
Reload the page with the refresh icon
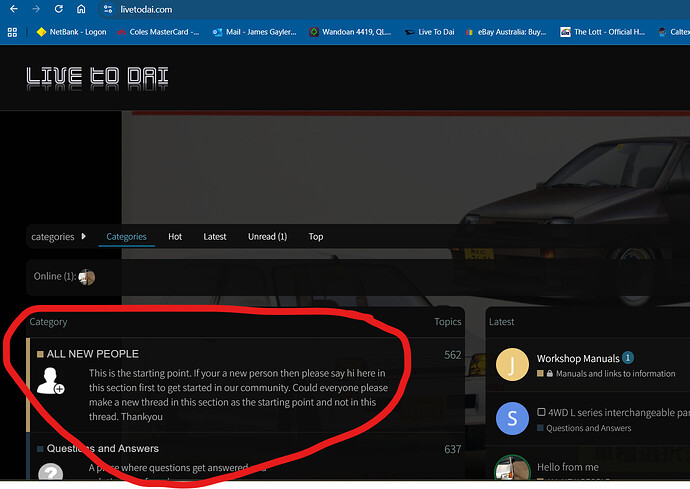(x=58, y=9)
